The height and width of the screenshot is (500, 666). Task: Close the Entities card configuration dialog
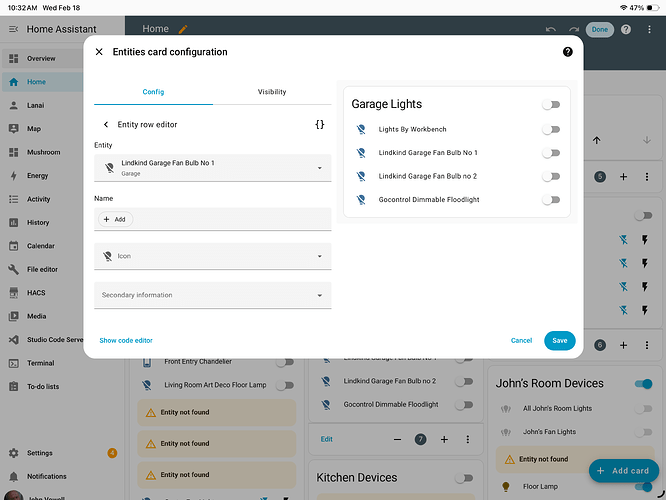[99, 52]
